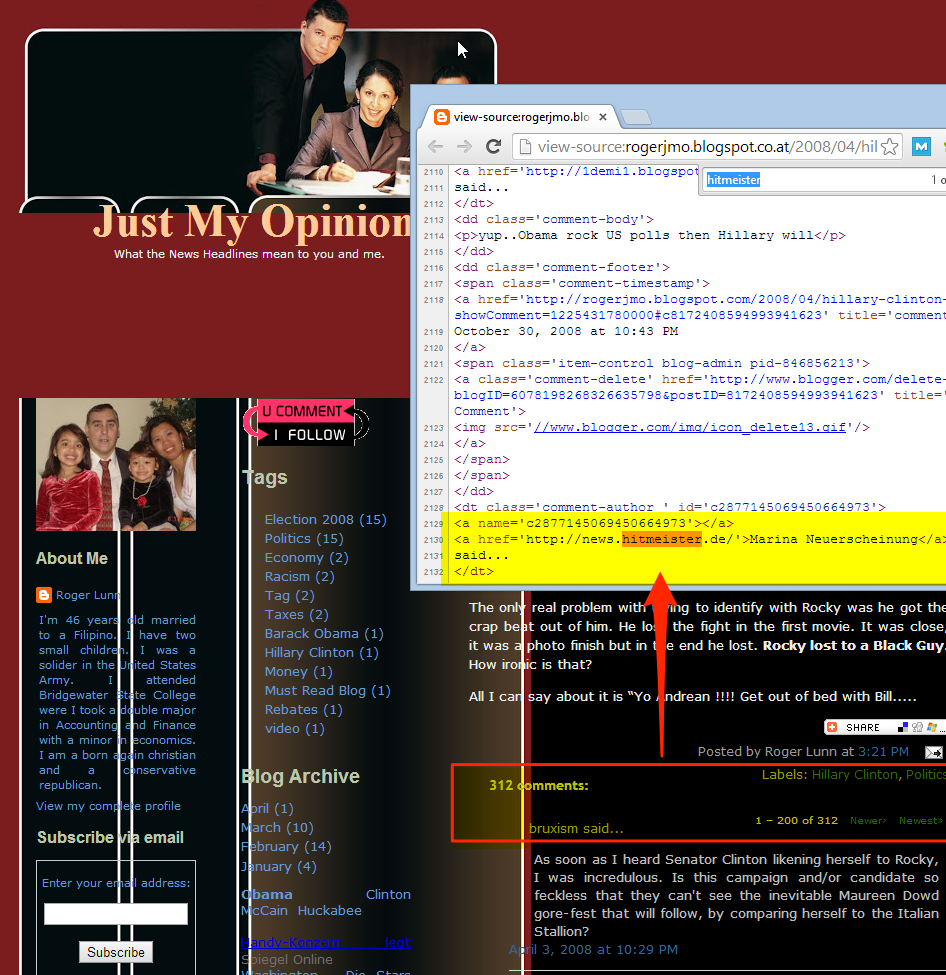Viewport: 946px width, 975px height.
Task: Open the Money tag
Action: [299, 672]
